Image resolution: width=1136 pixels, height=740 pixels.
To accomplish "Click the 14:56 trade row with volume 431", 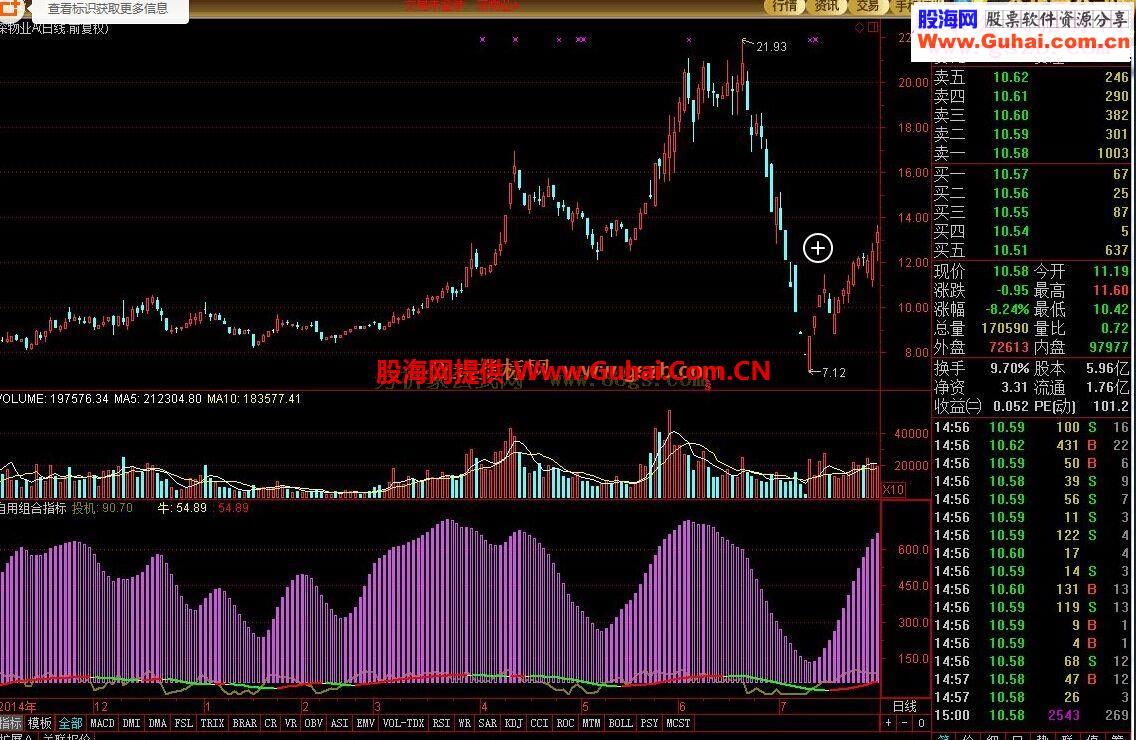I will 1031,445.
